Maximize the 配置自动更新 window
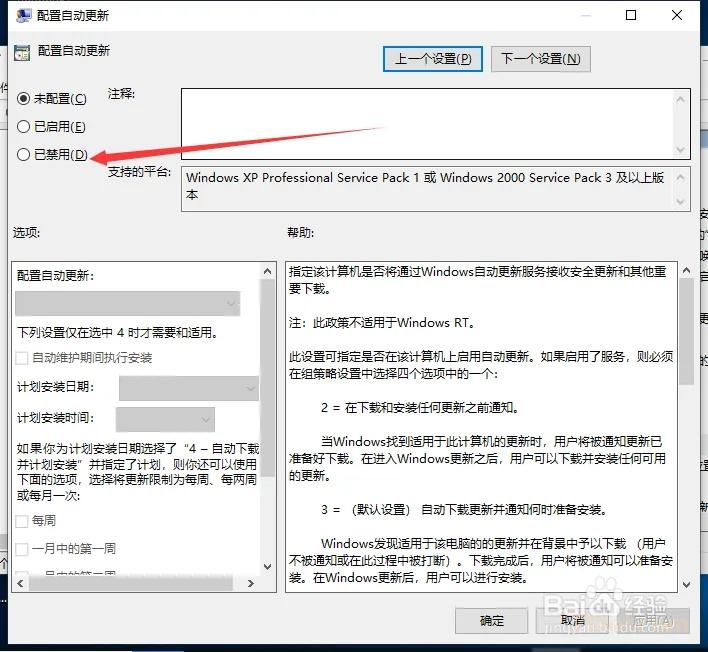Image resolution: width=708 pixels, height=652 pixels. (631, 15)
